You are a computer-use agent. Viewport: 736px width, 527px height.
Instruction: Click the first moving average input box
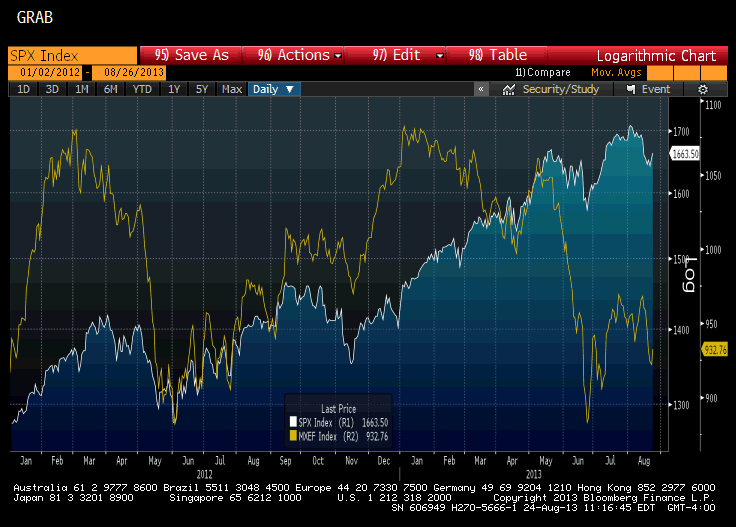[x=659, y=73]
